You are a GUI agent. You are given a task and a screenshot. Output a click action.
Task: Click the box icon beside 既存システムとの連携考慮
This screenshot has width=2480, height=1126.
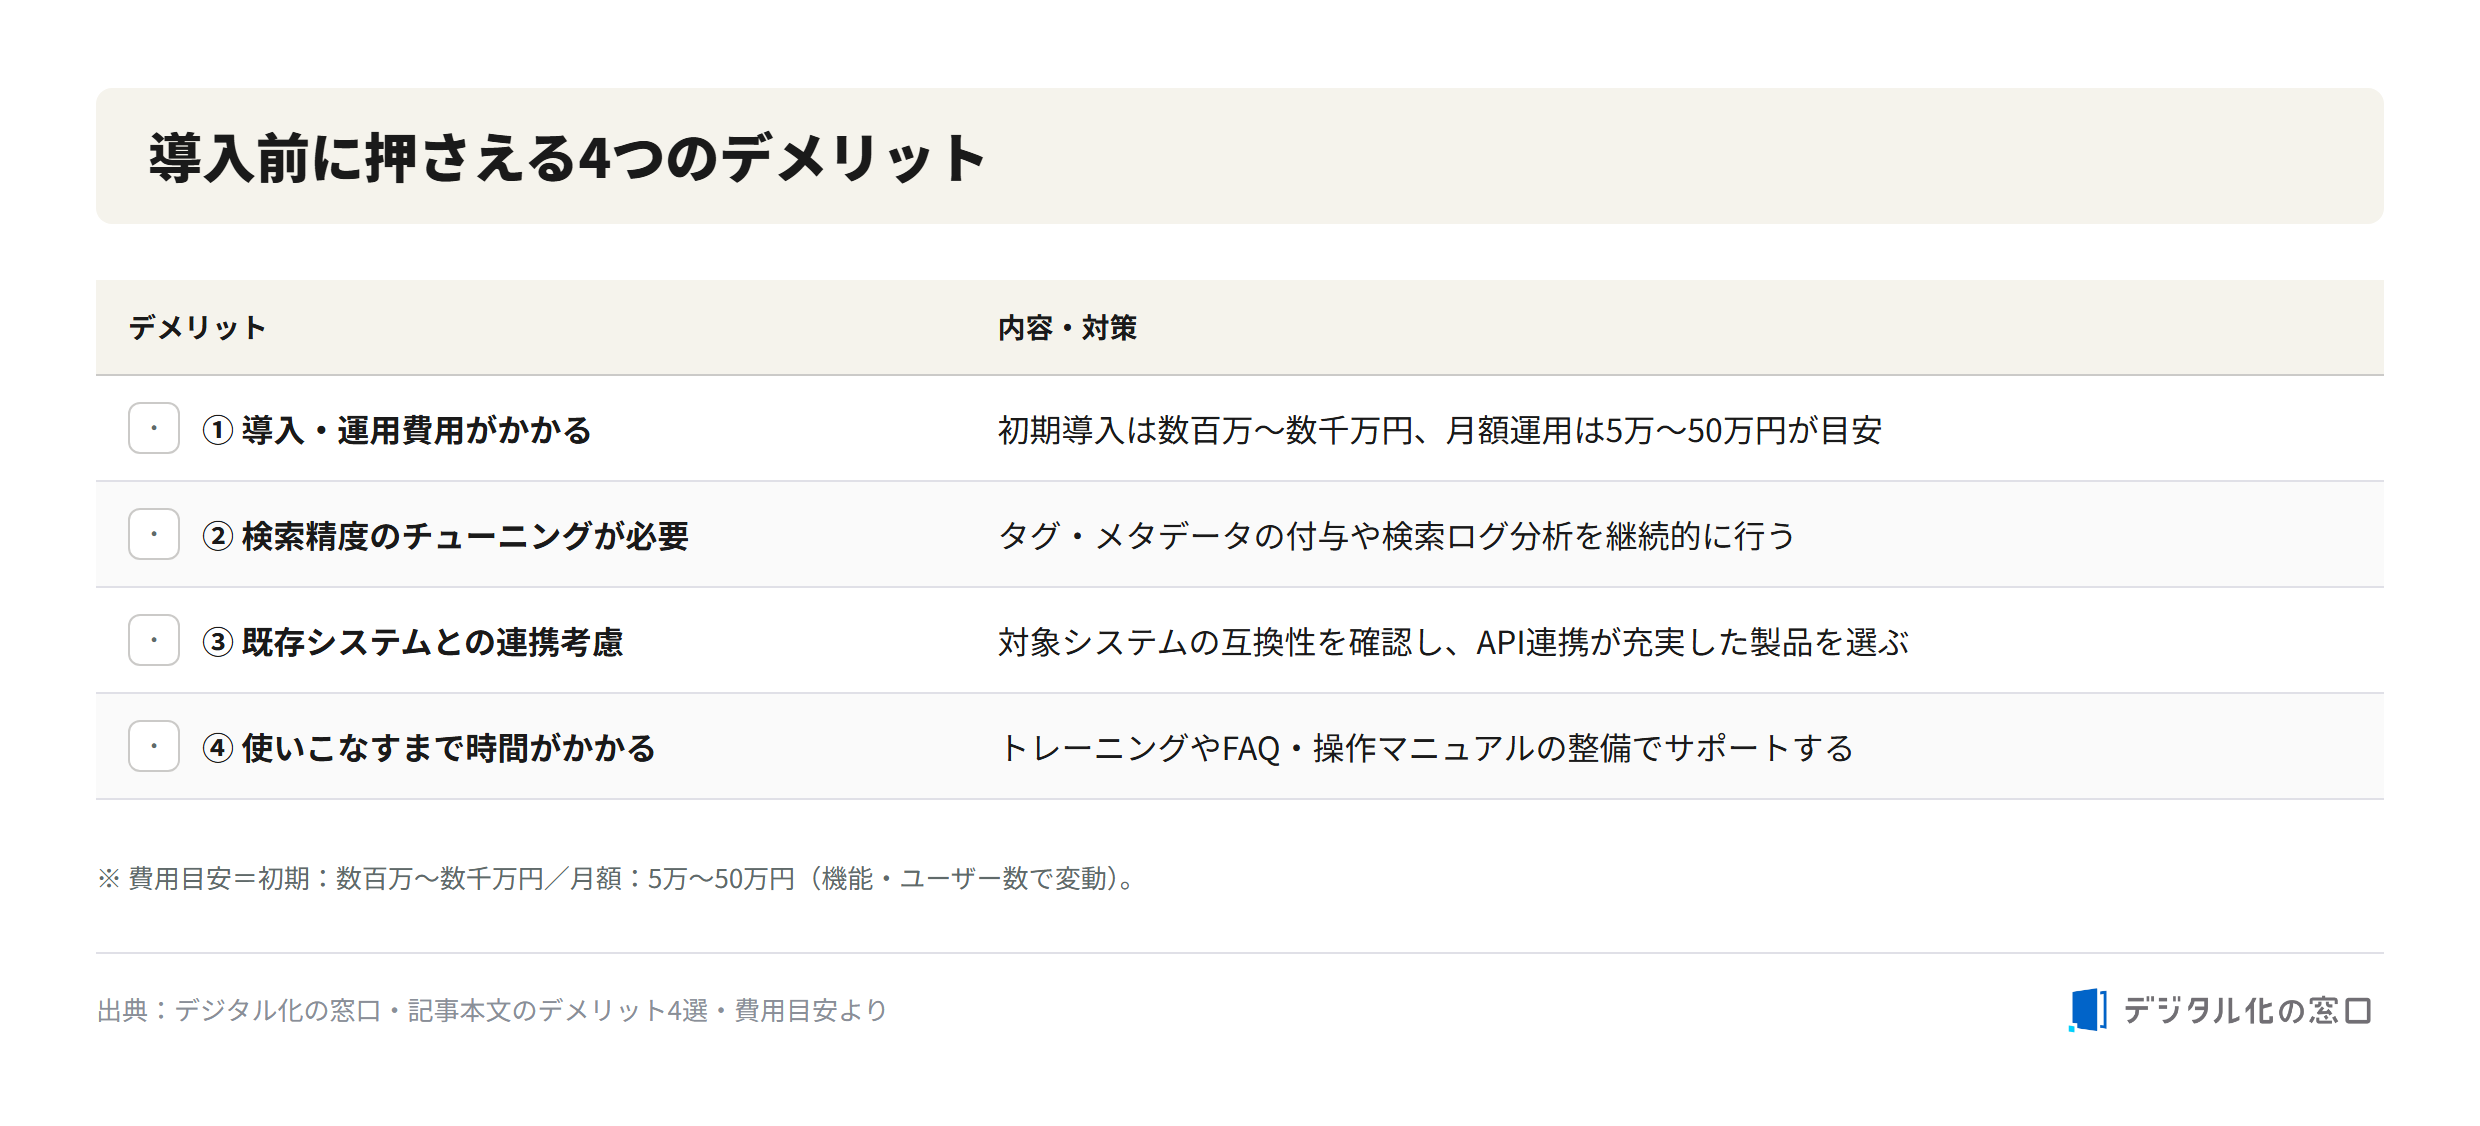[x=154, y=641]
